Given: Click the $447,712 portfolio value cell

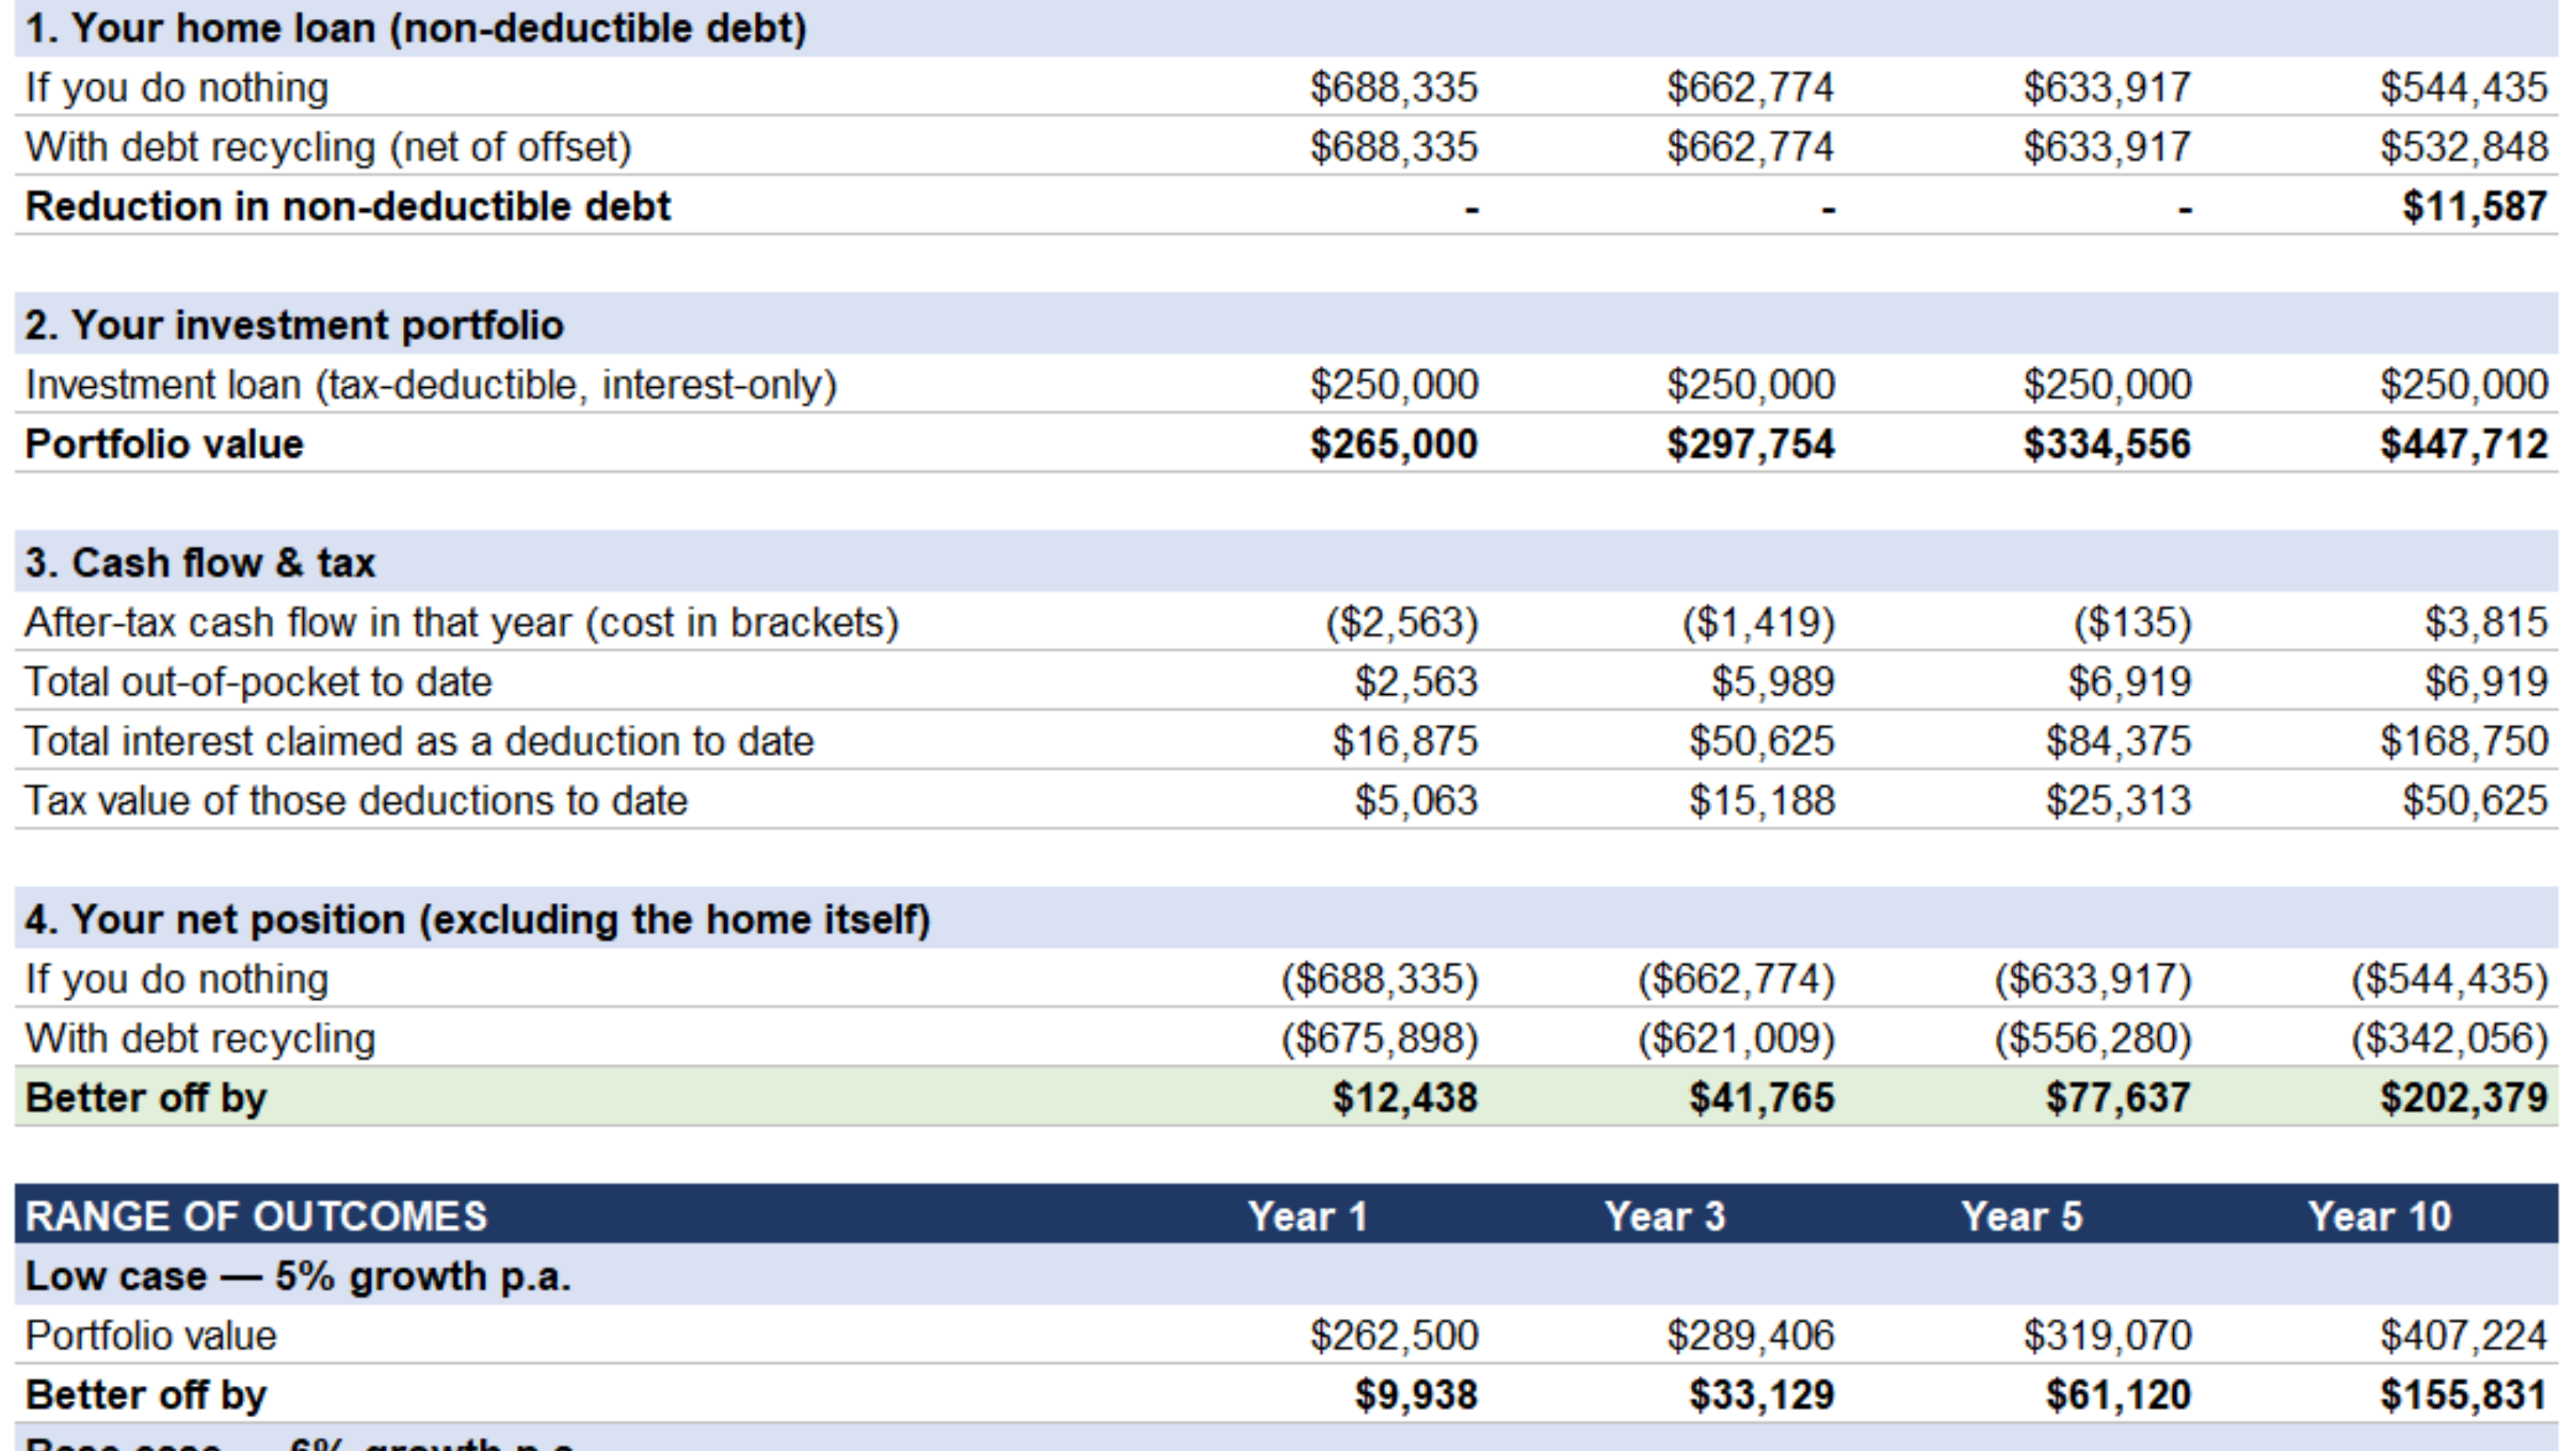Looking at the screenshot, I should tap(2463, 444).
